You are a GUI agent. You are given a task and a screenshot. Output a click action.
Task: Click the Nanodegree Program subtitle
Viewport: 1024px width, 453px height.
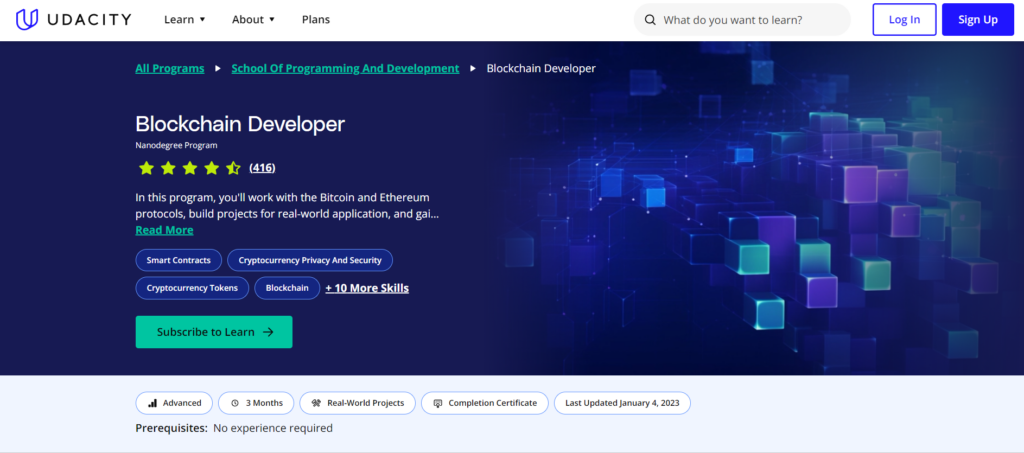click(176, 146)
